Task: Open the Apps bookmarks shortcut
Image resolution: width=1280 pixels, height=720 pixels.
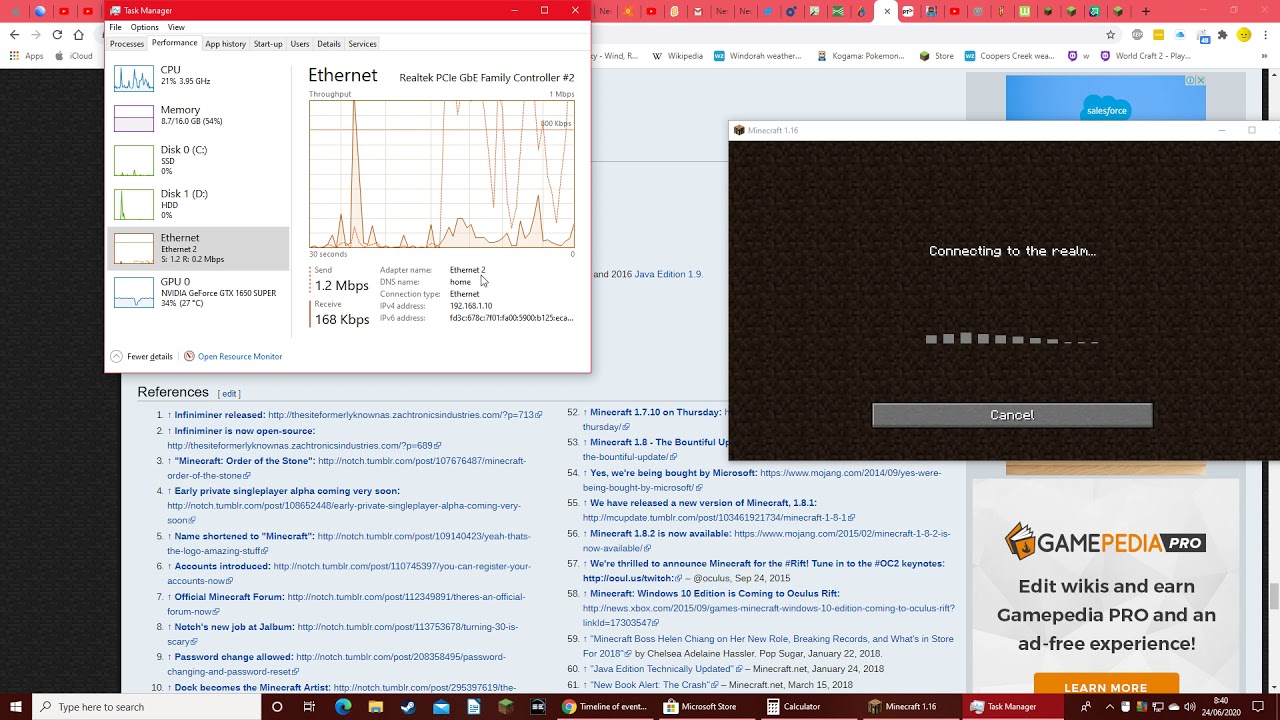Action: click(27, 56)
